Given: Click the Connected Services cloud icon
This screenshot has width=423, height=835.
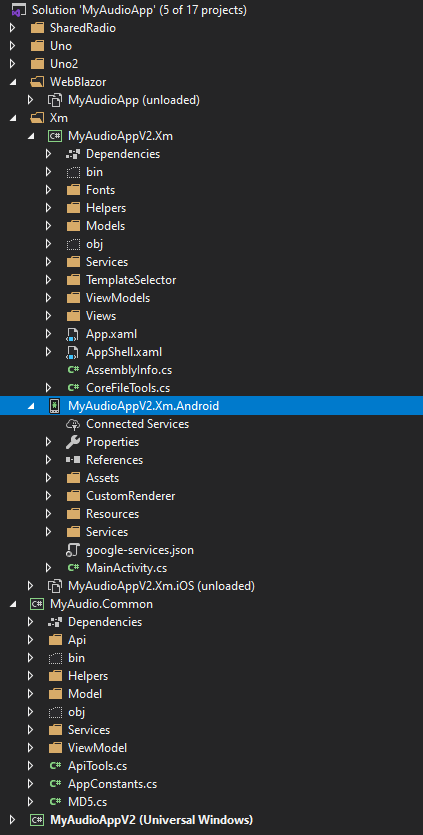Looking at the screenshot, I should (x=72, y=424).
